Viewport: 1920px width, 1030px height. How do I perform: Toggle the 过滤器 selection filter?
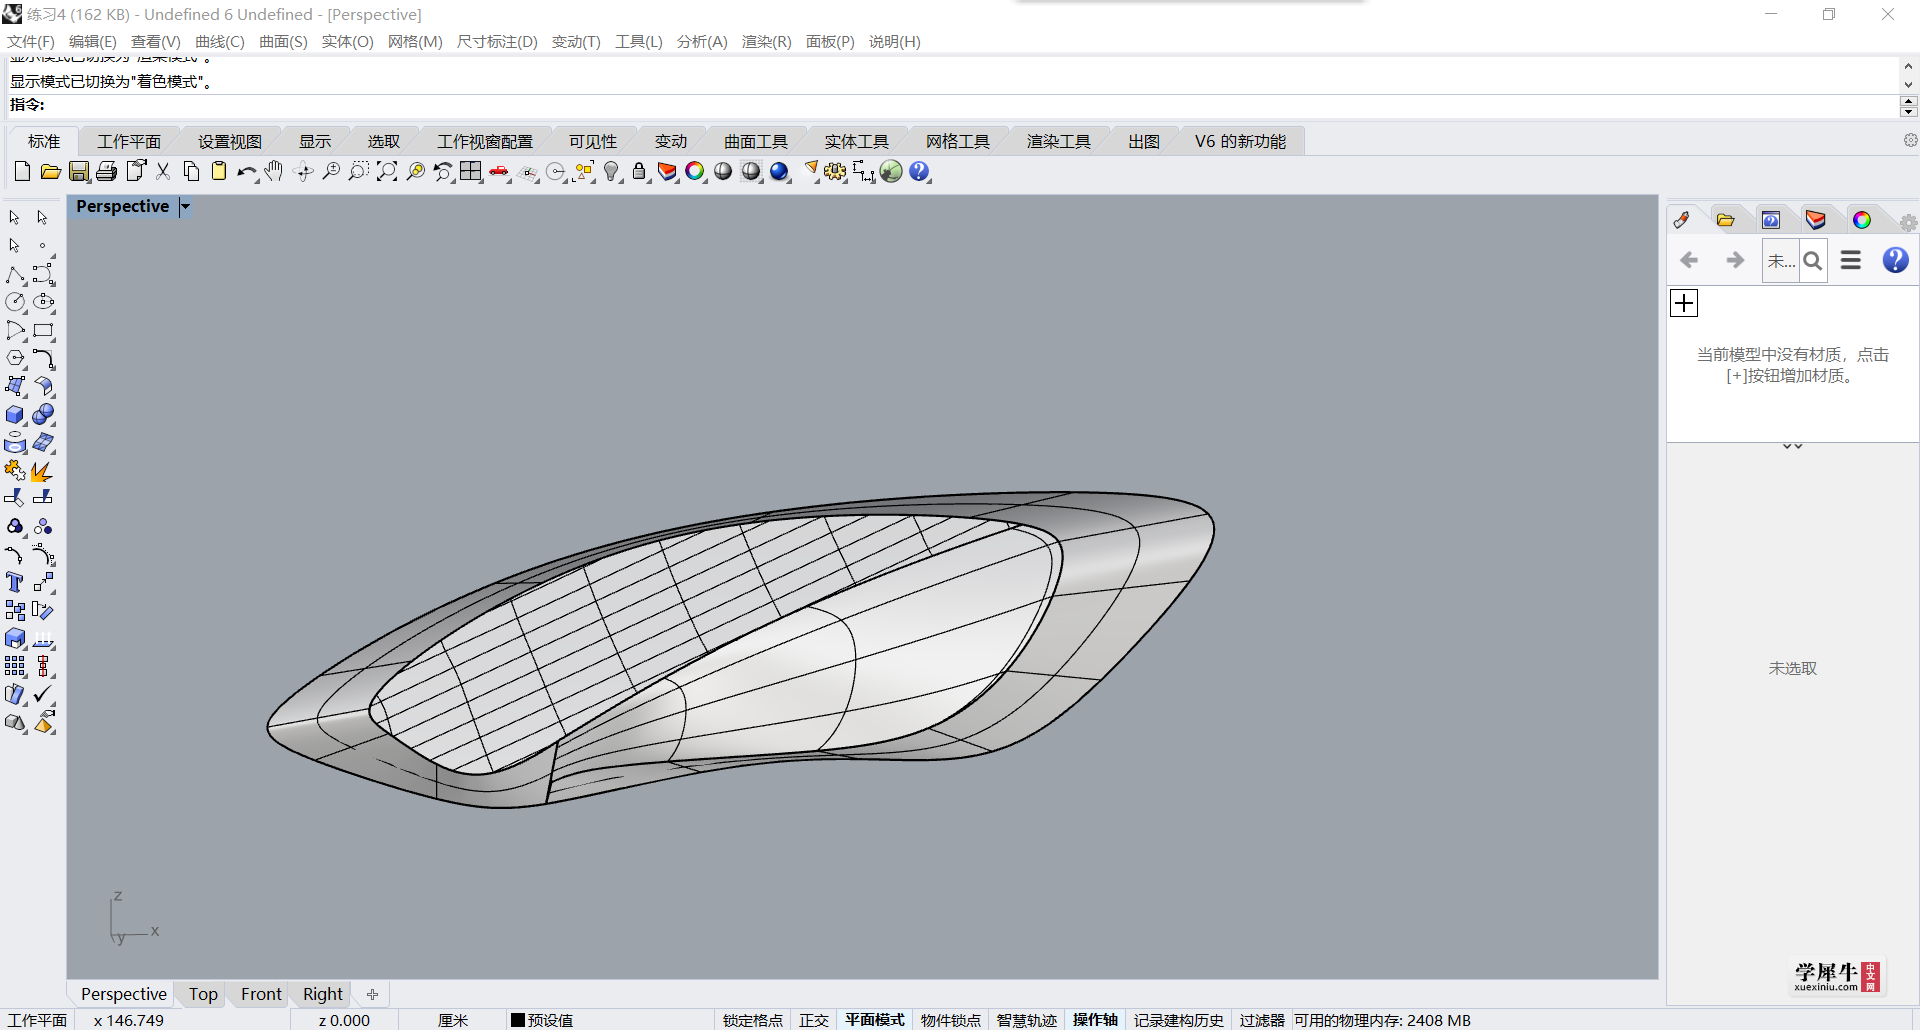[1262, 1020]
